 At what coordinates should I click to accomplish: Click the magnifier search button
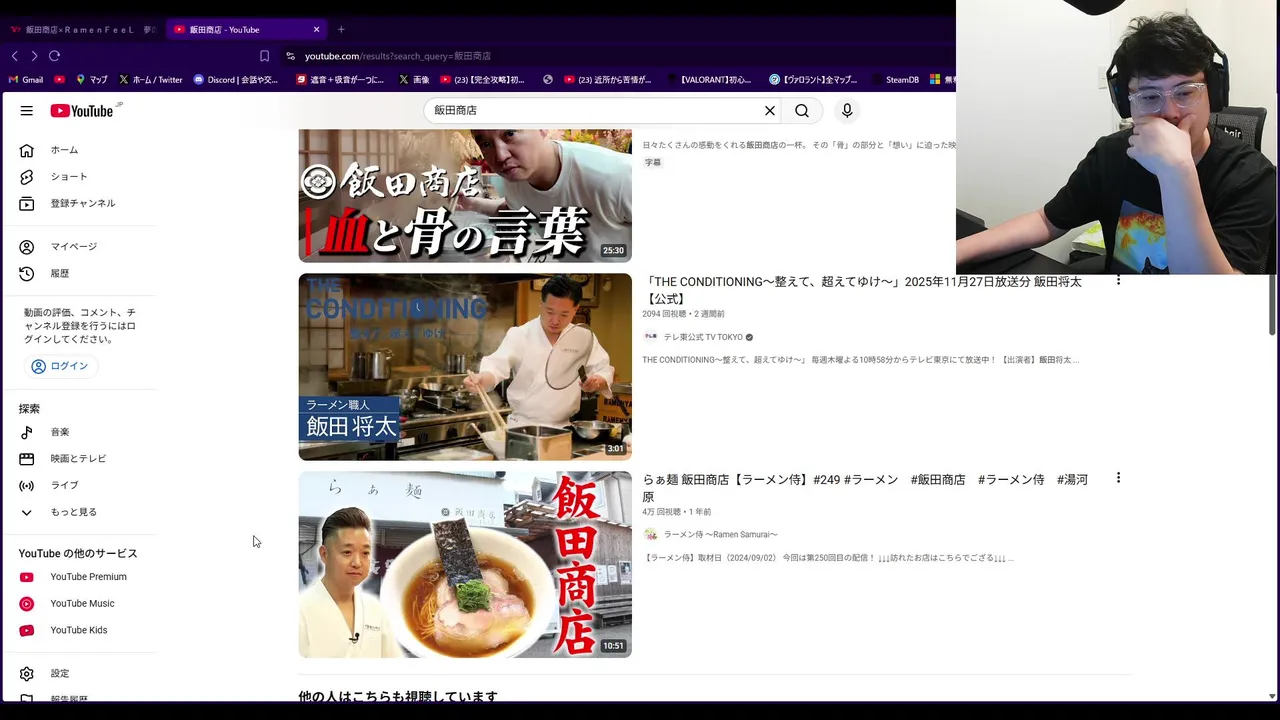(x=802, y=111)
